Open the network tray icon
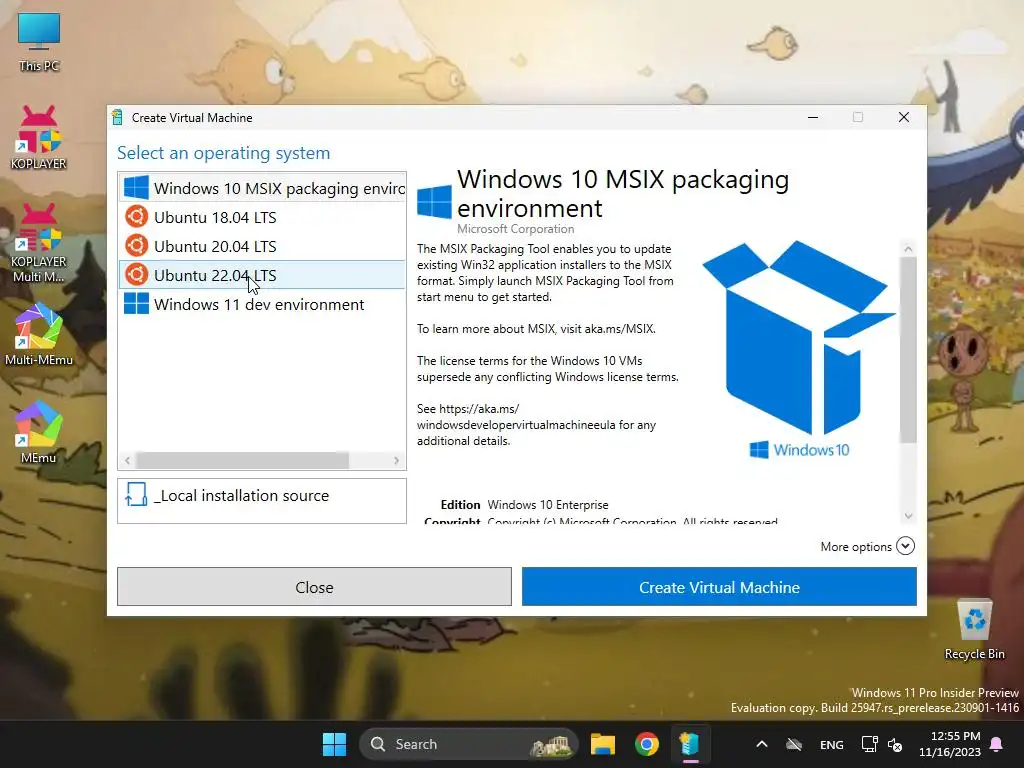Viewport: 1024px width, 768px height. coord(869,744)
